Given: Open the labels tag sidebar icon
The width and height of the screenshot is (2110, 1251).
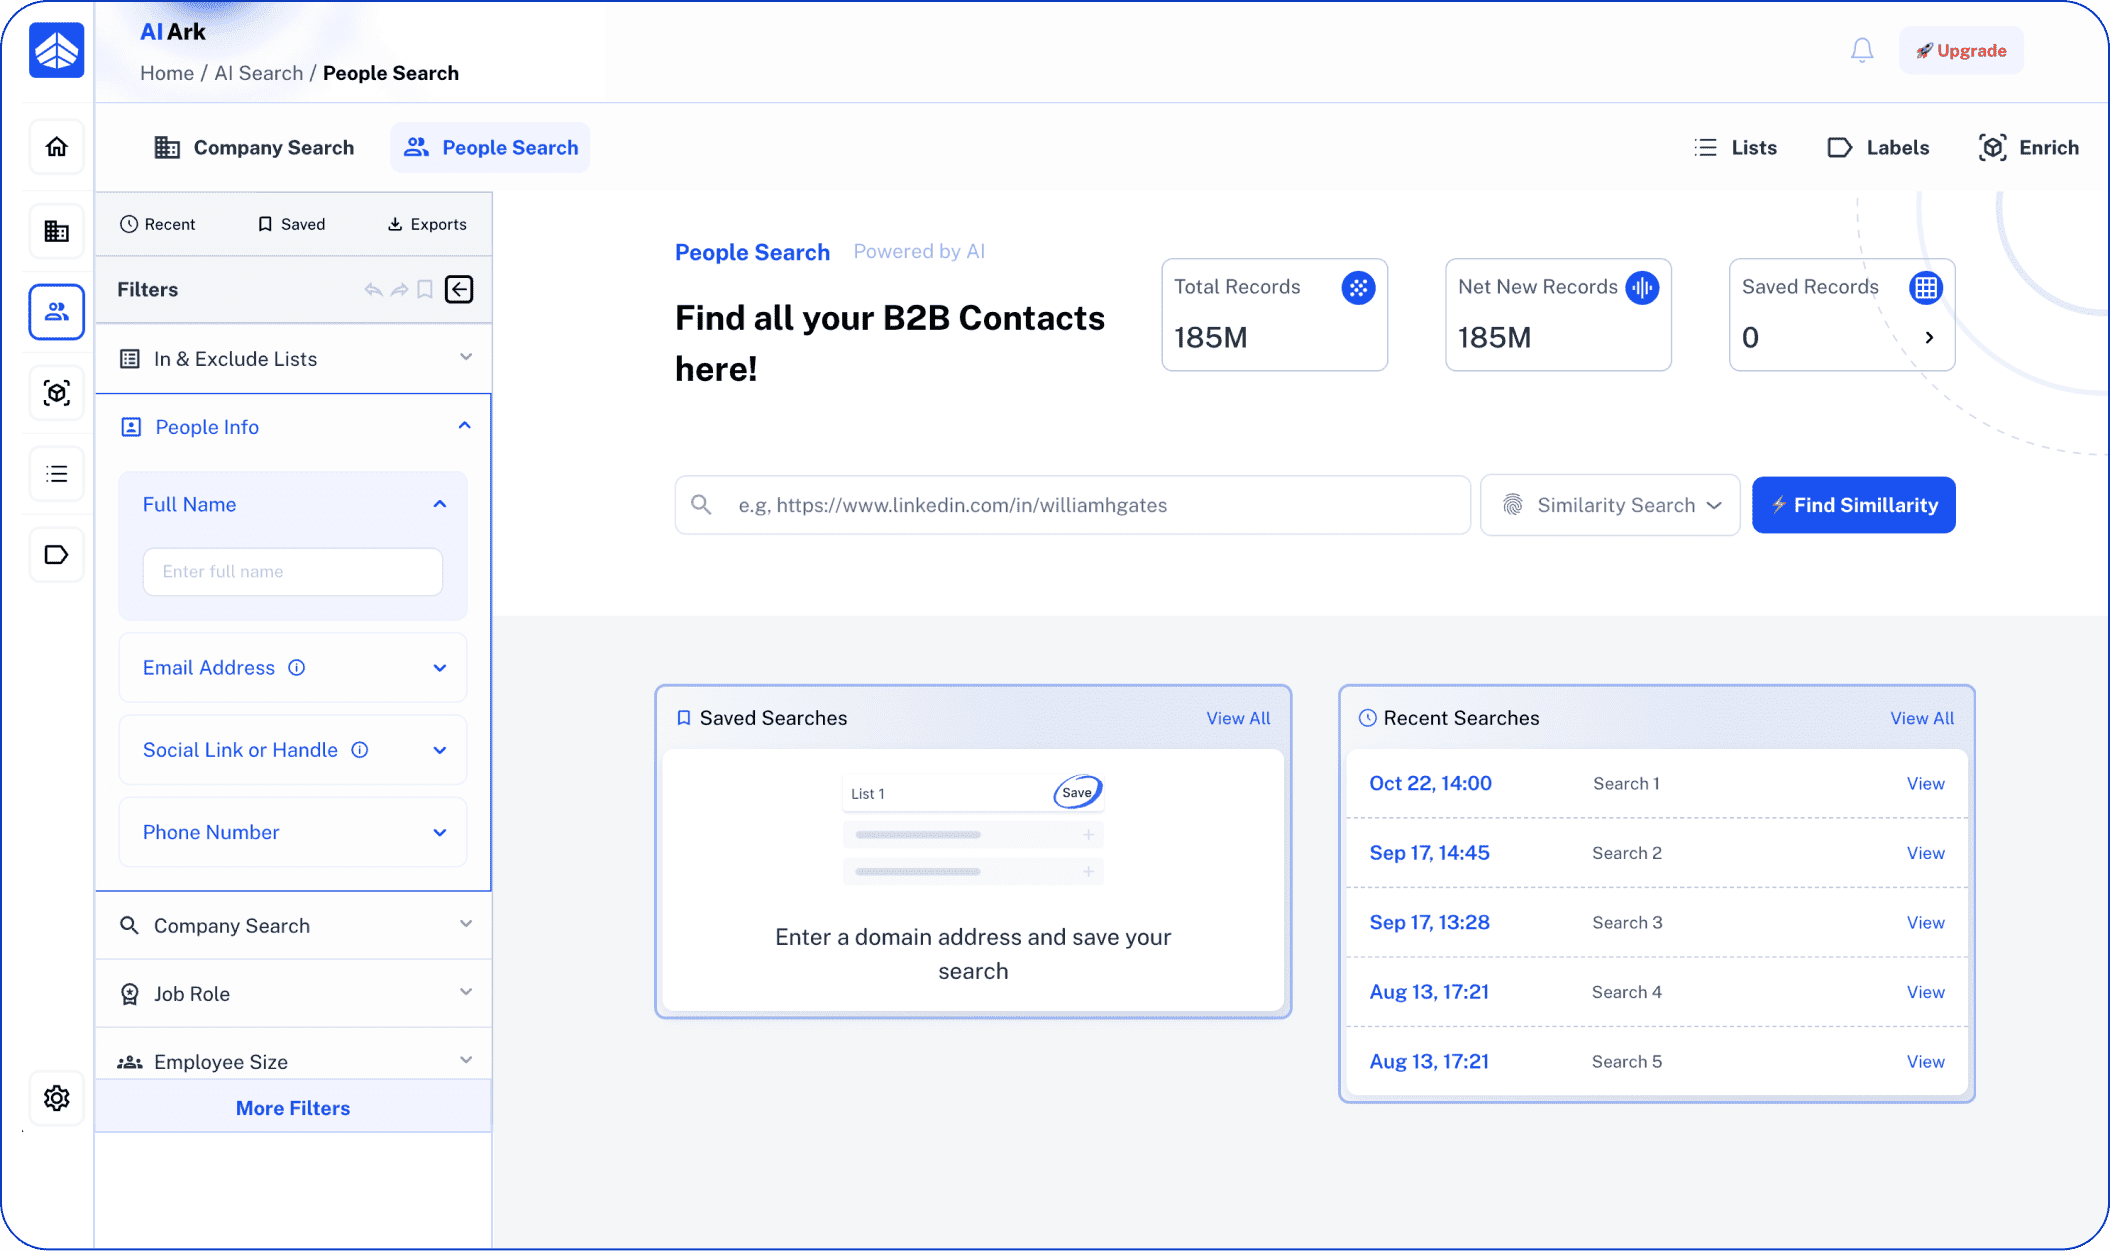Looking at the screenshot, I should point(57,554).
